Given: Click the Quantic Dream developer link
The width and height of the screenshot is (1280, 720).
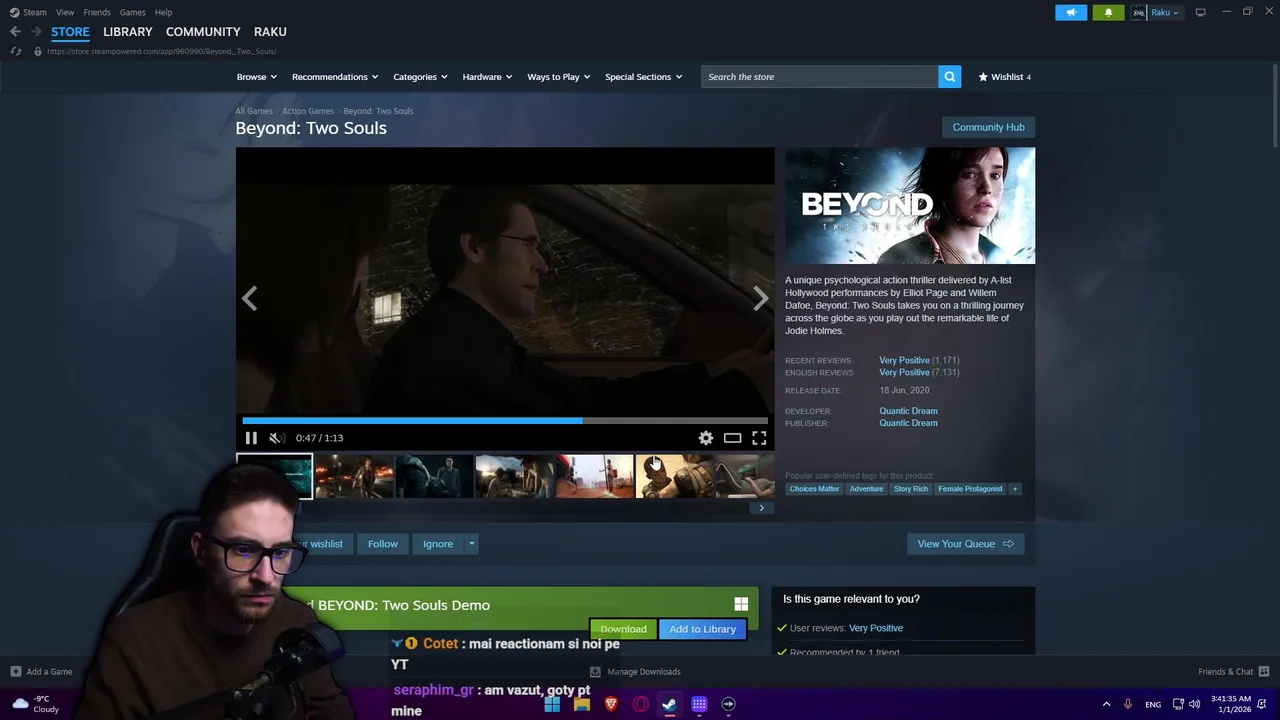Looking at the screenshot, I should tap(908, 411).
